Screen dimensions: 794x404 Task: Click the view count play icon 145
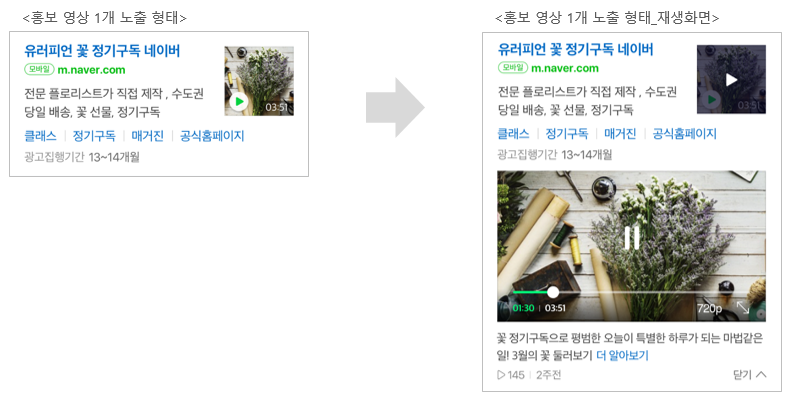pyautogui.click(x=510, y=375)
